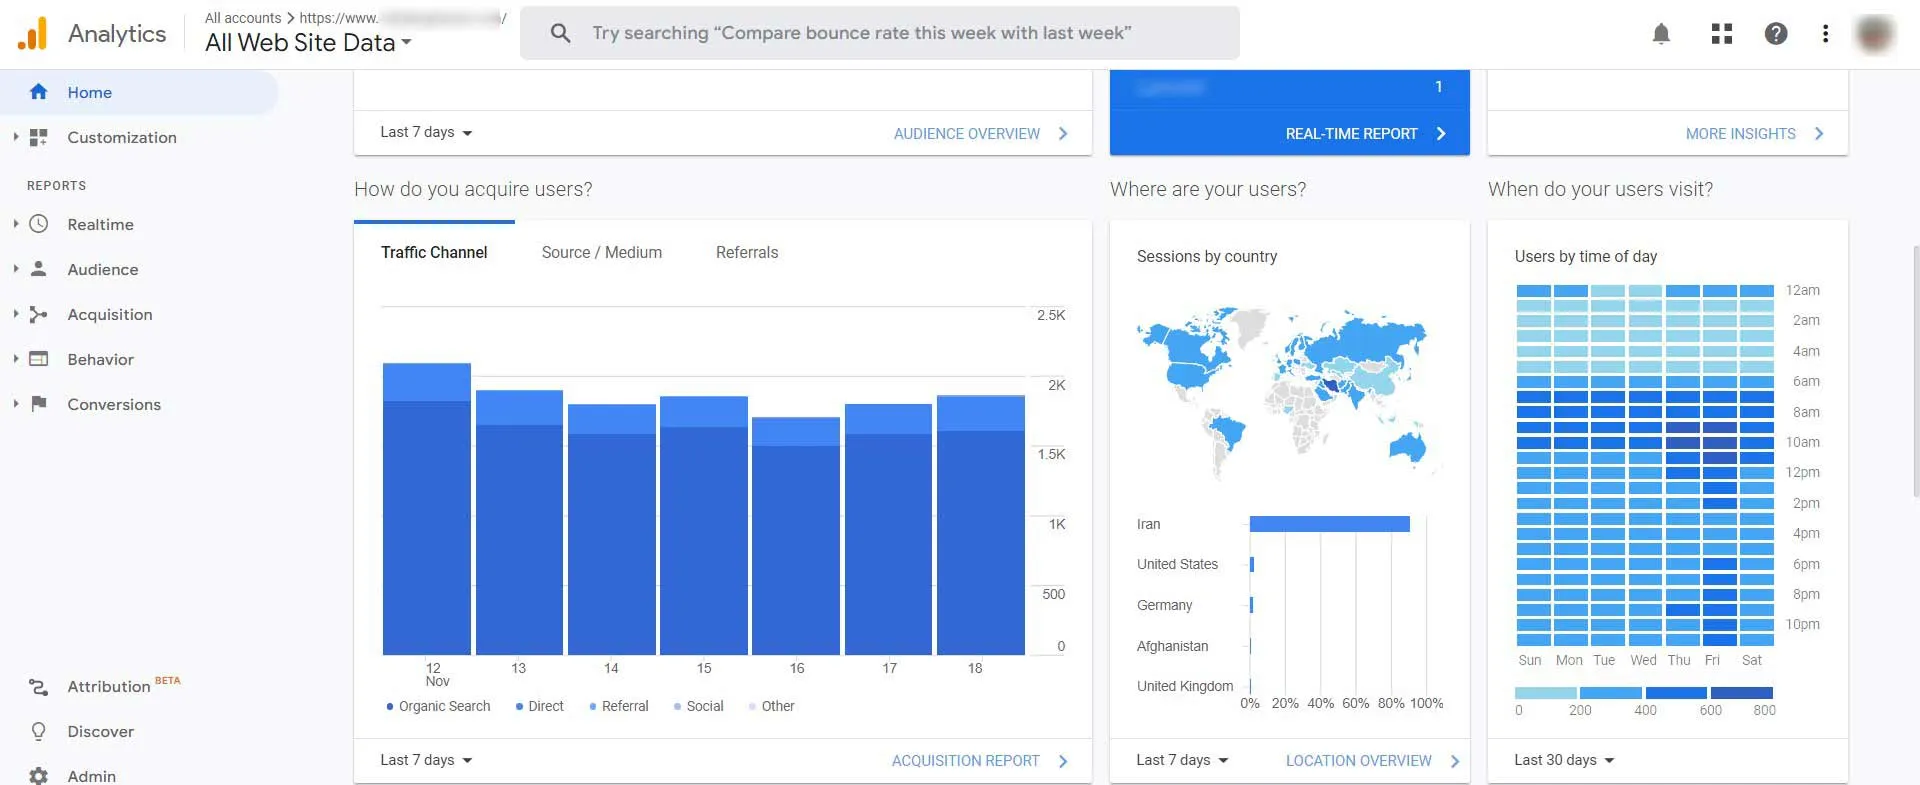
Task: Click the Acquisition arrows icon
Action: (39, 314)
